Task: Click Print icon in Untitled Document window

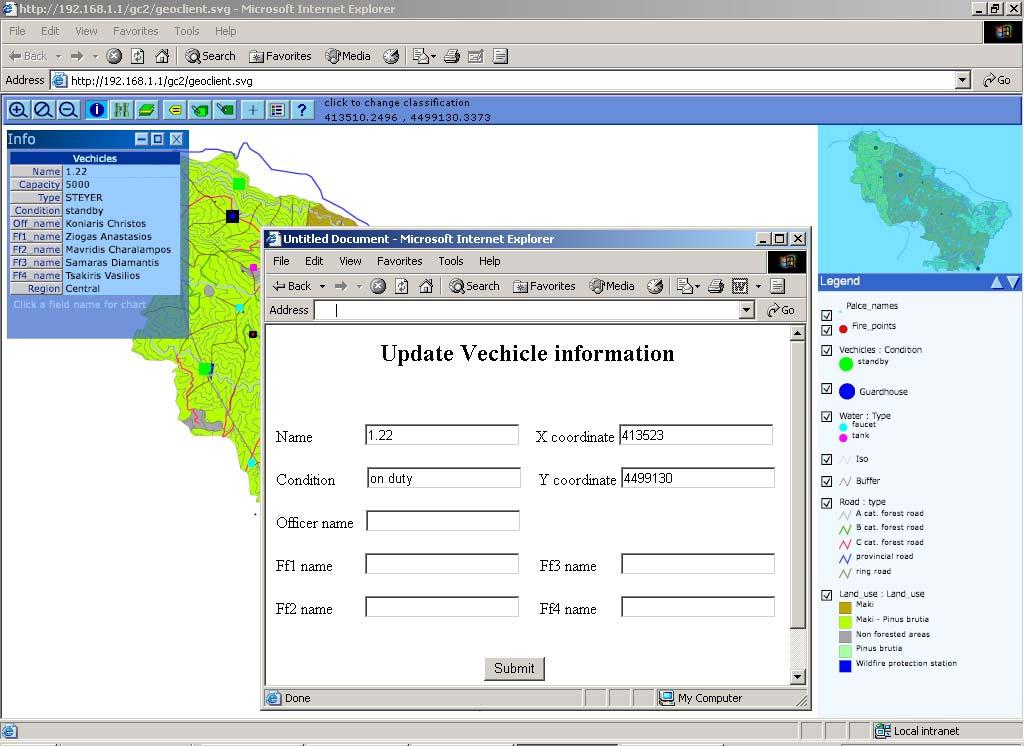Action: [x=716, y=286]
